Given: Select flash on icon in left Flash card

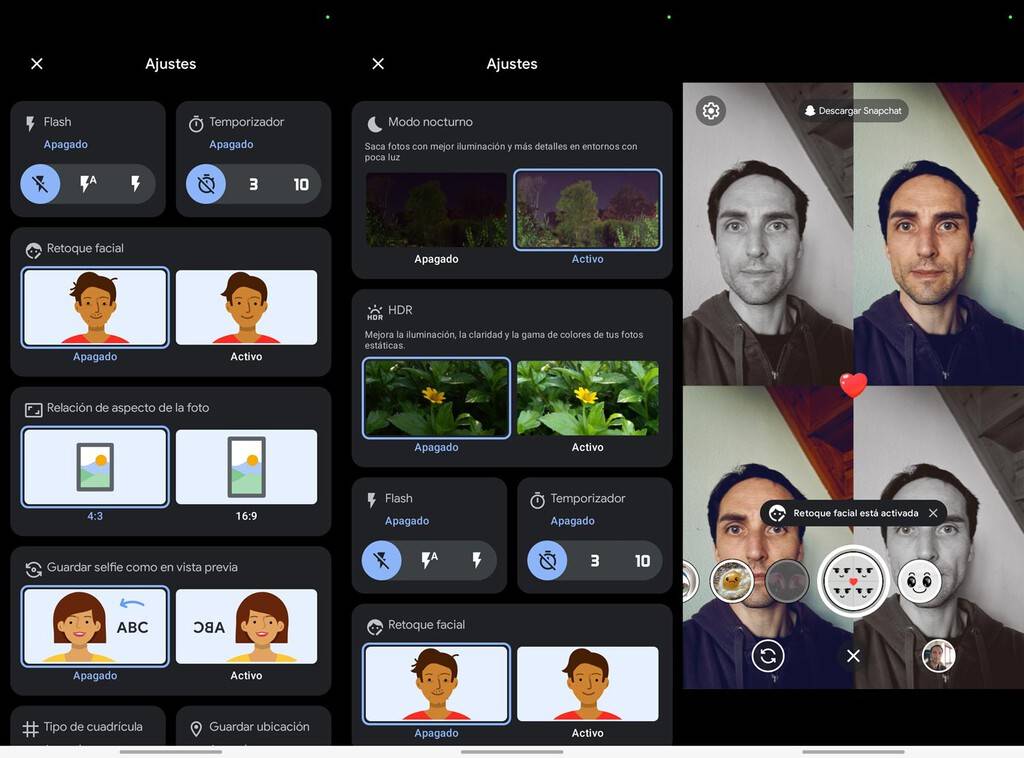Looking at the screenshot, I should pos(135,184).
